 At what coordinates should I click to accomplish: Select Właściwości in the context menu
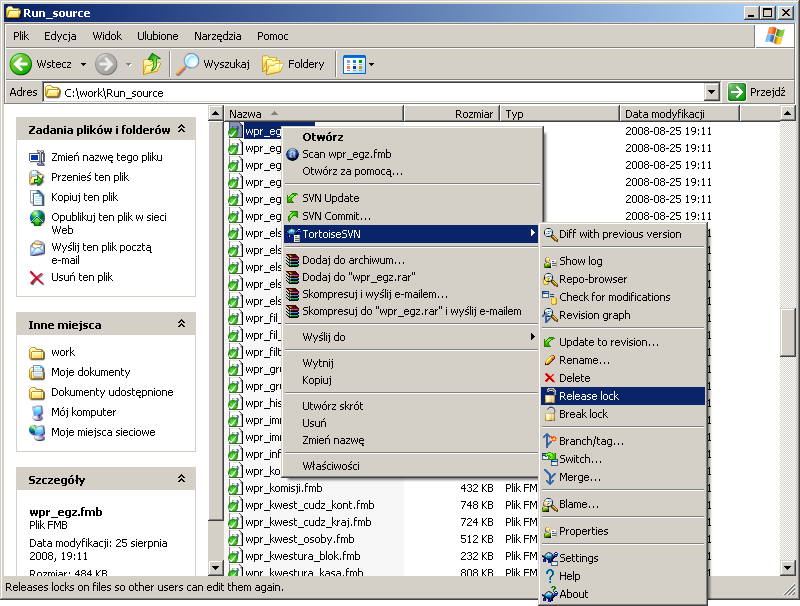pos(412,466)
